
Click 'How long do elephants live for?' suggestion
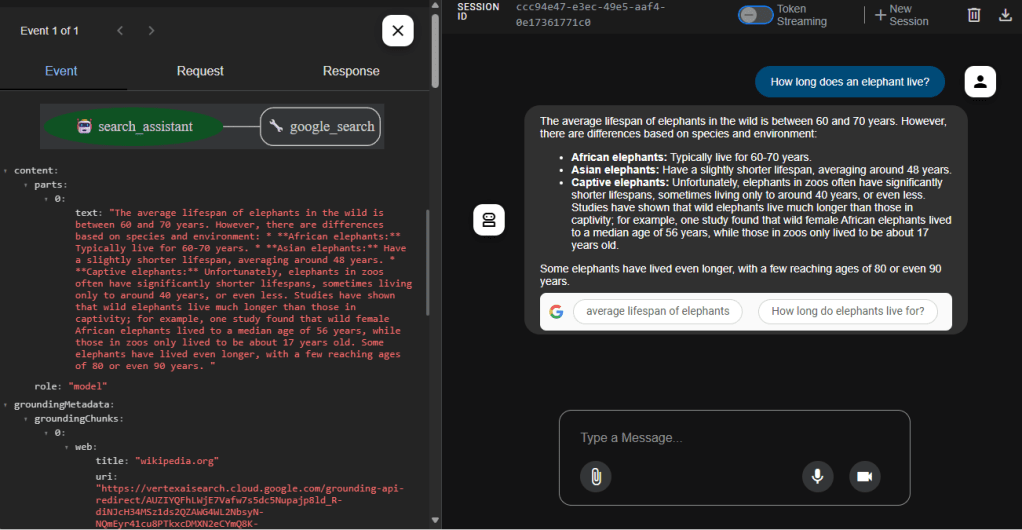pos(848,311)
